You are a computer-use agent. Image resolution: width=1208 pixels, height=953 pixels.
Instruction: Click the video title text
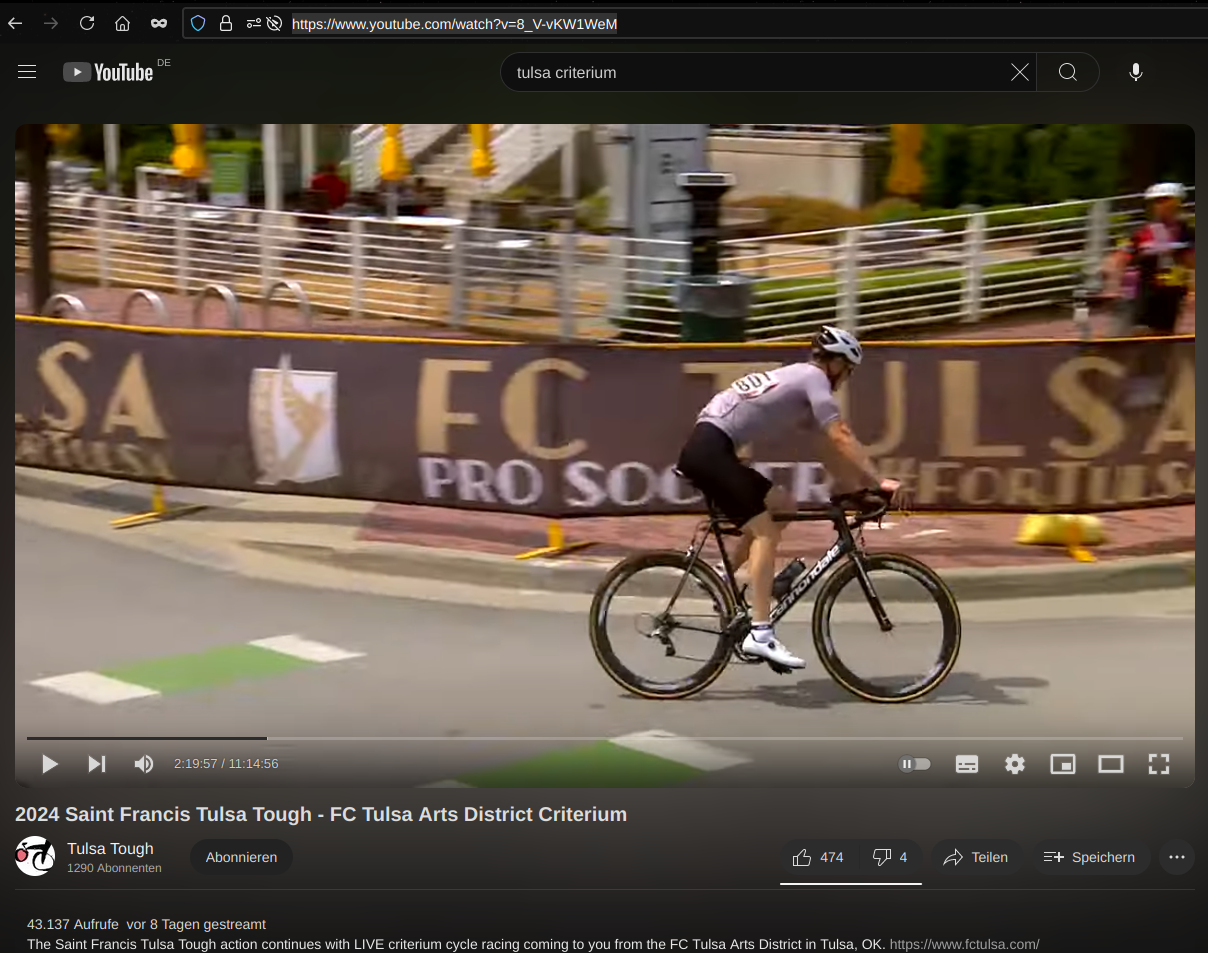[x=321, y=814]
